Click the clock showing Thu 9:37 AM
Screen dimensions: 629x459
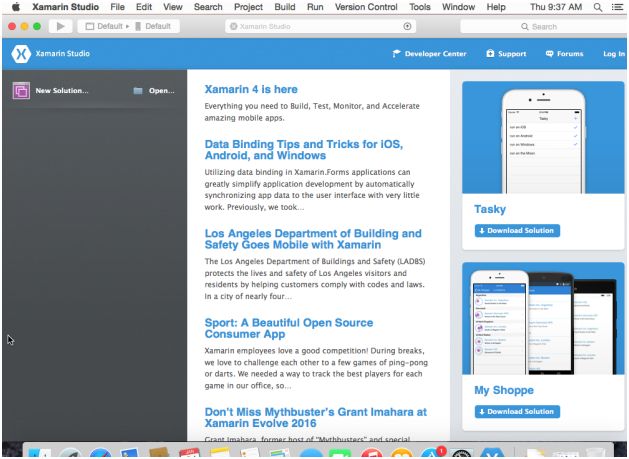[556, 7]
